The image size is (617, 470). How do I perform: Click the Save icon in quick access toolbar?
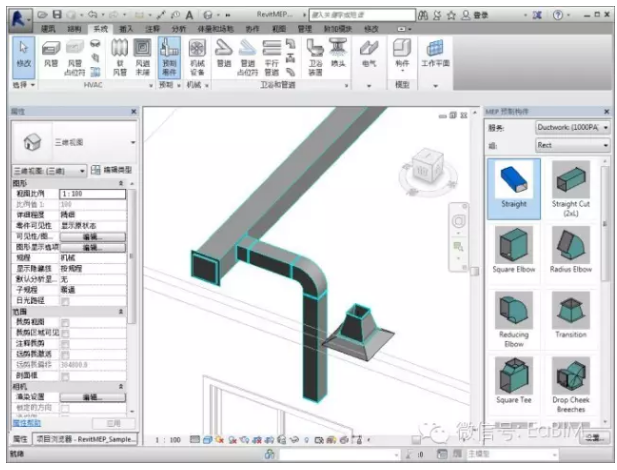point(57,15)
